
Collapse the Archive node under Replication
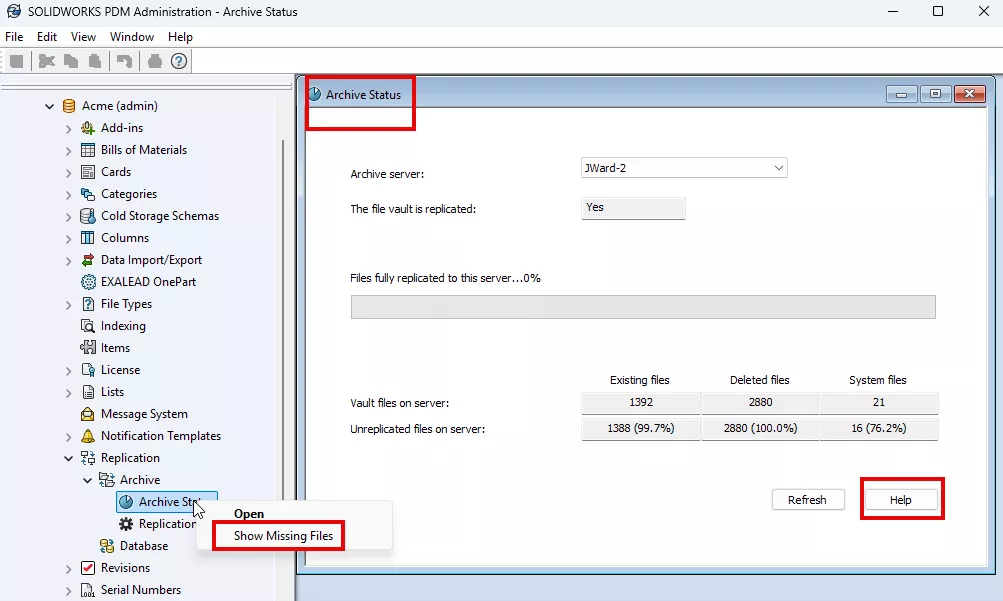88,480
